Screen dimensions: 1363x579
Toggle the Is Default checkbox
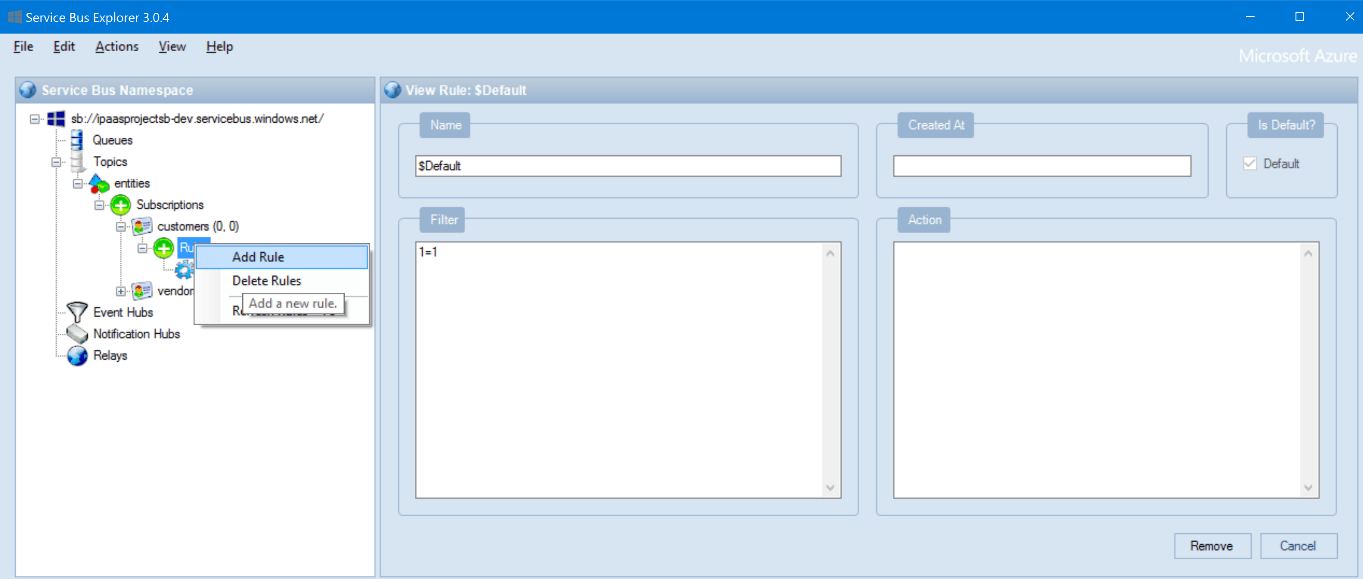(x=1249, y=164)
